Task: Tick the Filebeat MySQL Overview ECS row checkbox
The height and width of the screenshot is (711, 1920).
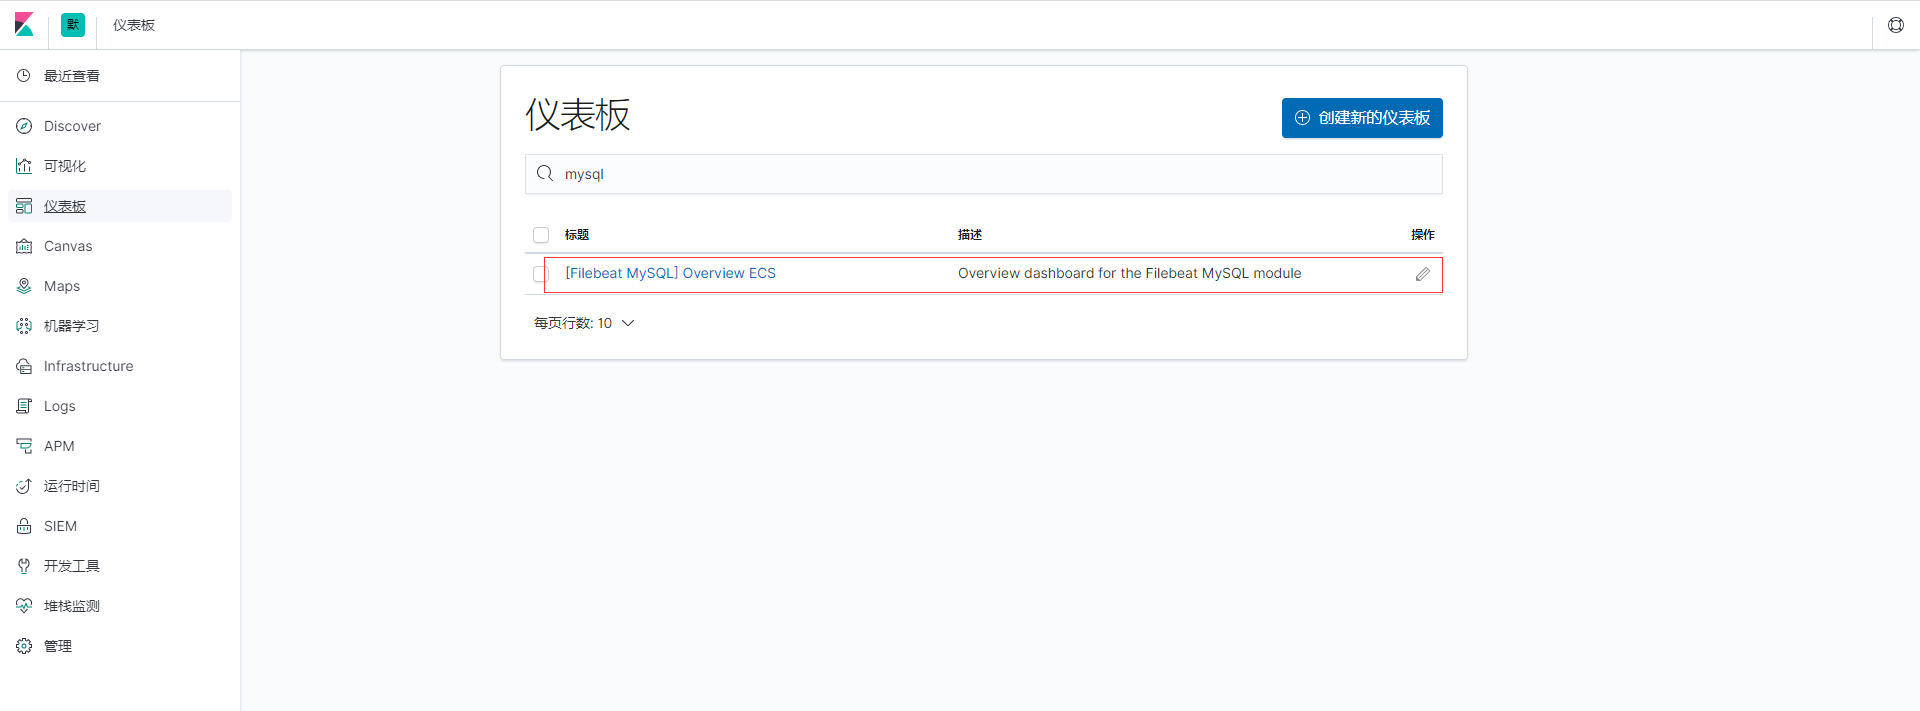Action: pyautogui.click(x=541, y=274)
